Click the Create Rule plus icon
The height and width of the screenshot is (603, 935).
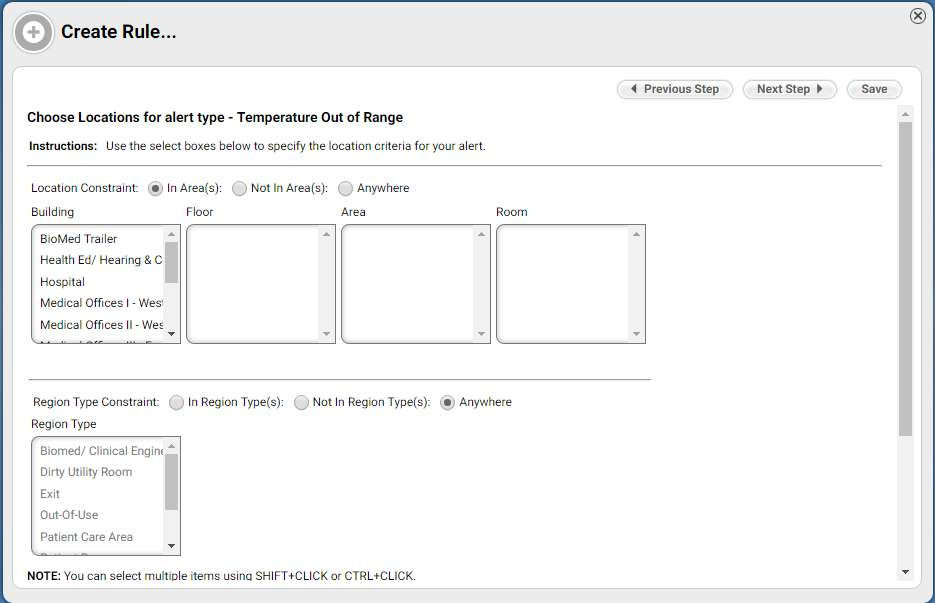[x=33, y=32]
